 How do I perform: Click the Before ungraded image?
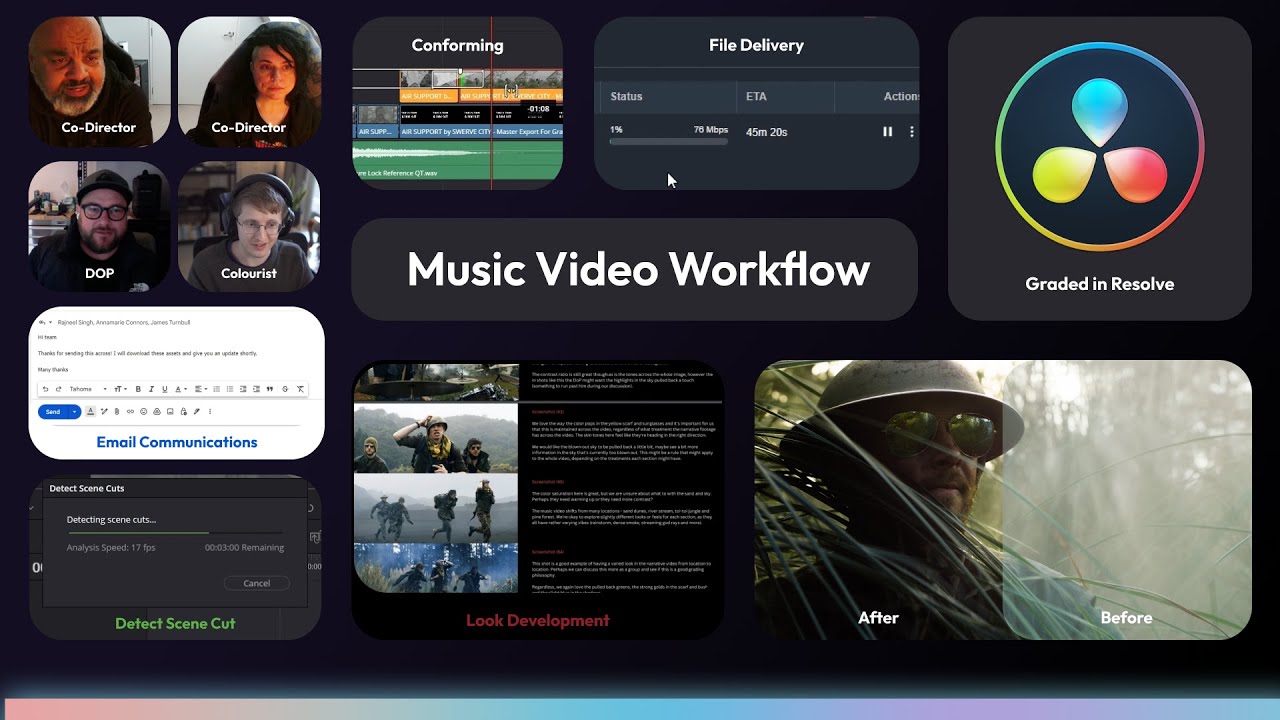[x=1127, y=500]
